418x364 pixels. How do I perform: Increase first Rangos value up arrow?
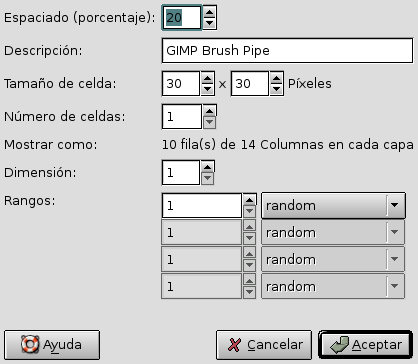click(x=249, y=200)
